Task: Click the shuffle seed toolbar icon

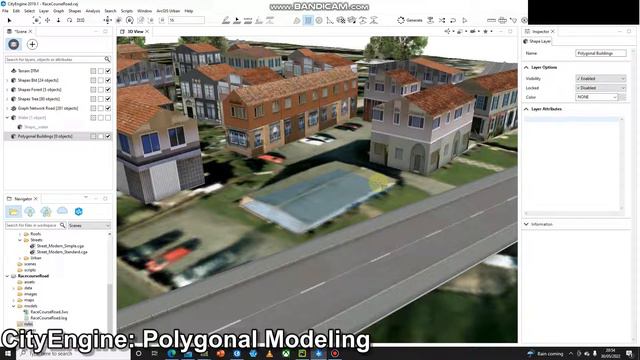Action: 442,20
